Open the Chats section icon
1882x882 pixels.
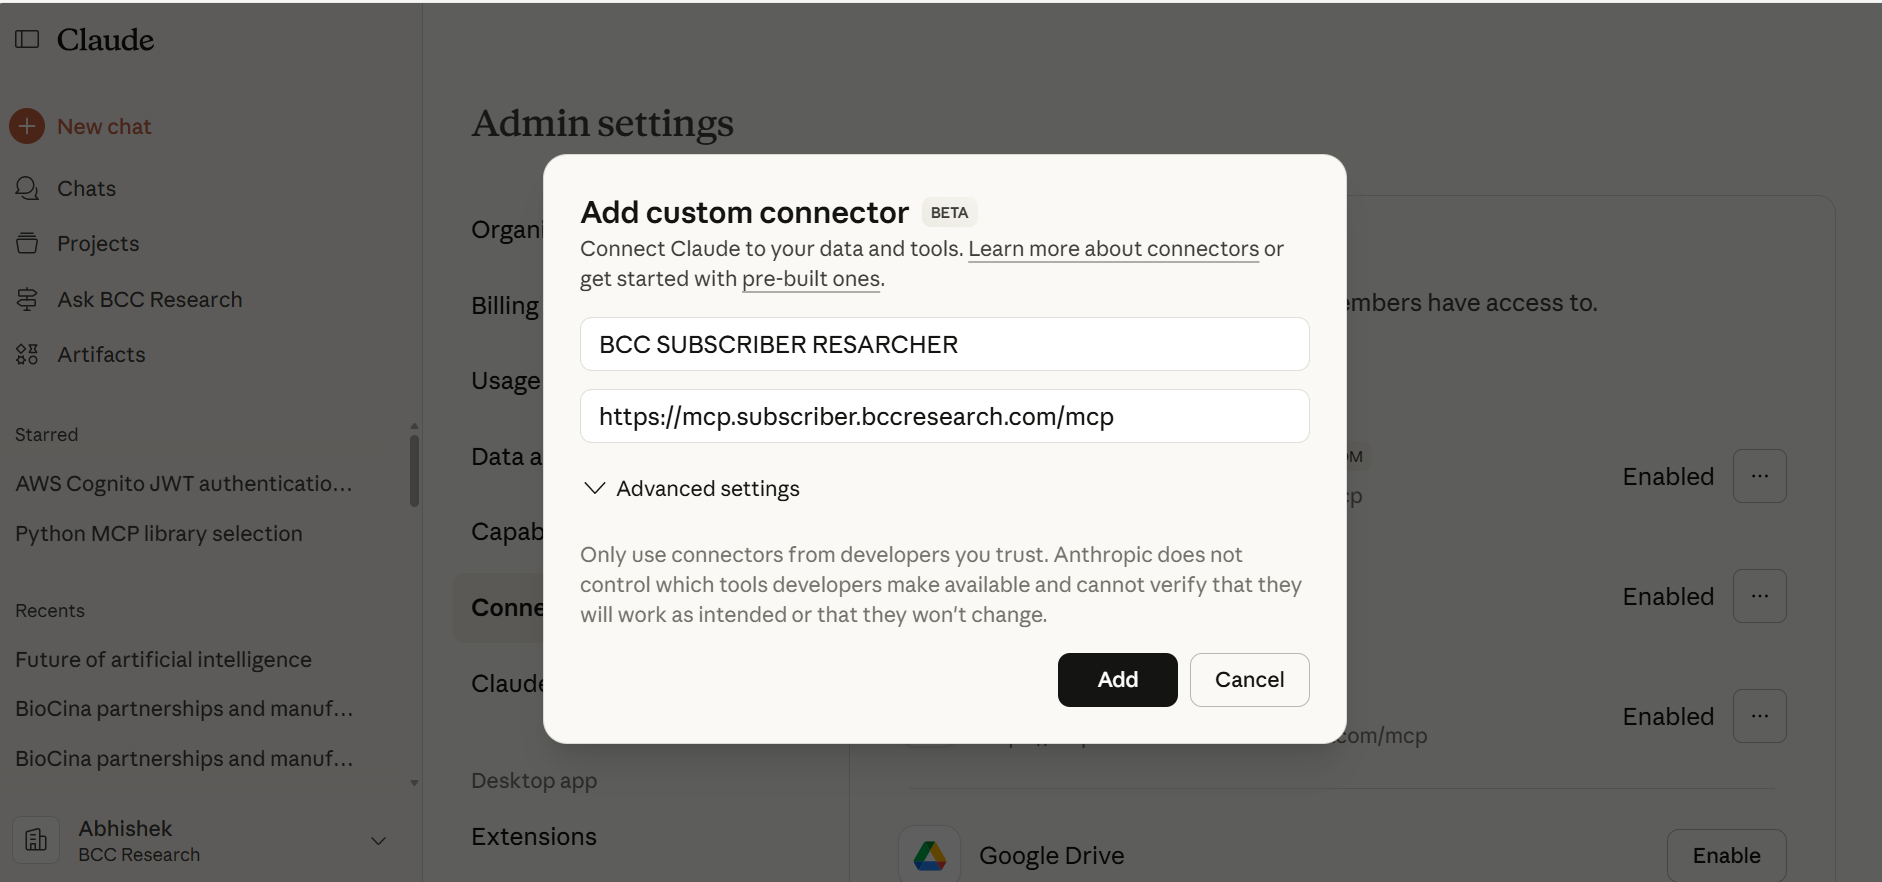(27, 188)
